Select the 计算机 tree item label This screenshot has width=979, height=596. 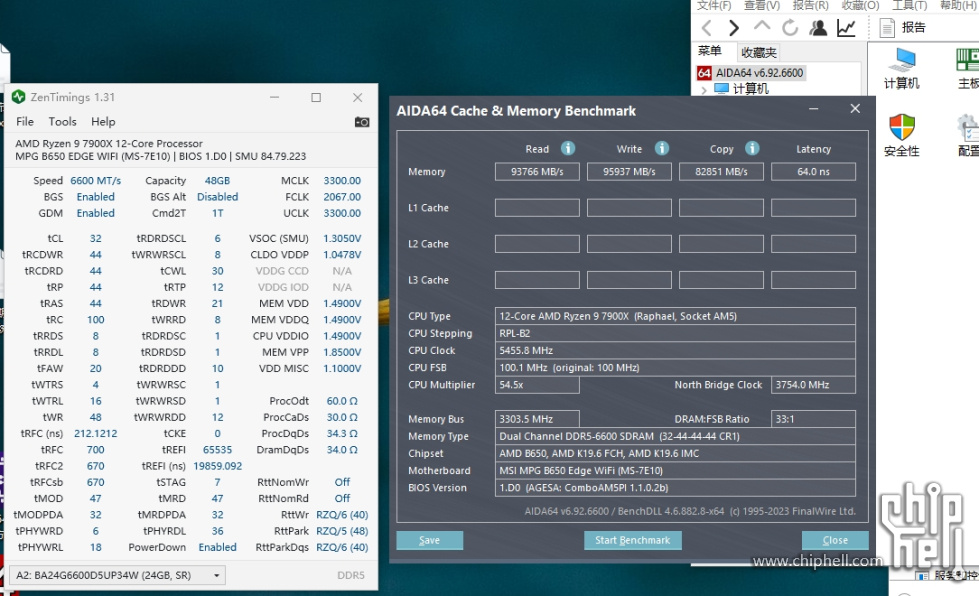750,89
